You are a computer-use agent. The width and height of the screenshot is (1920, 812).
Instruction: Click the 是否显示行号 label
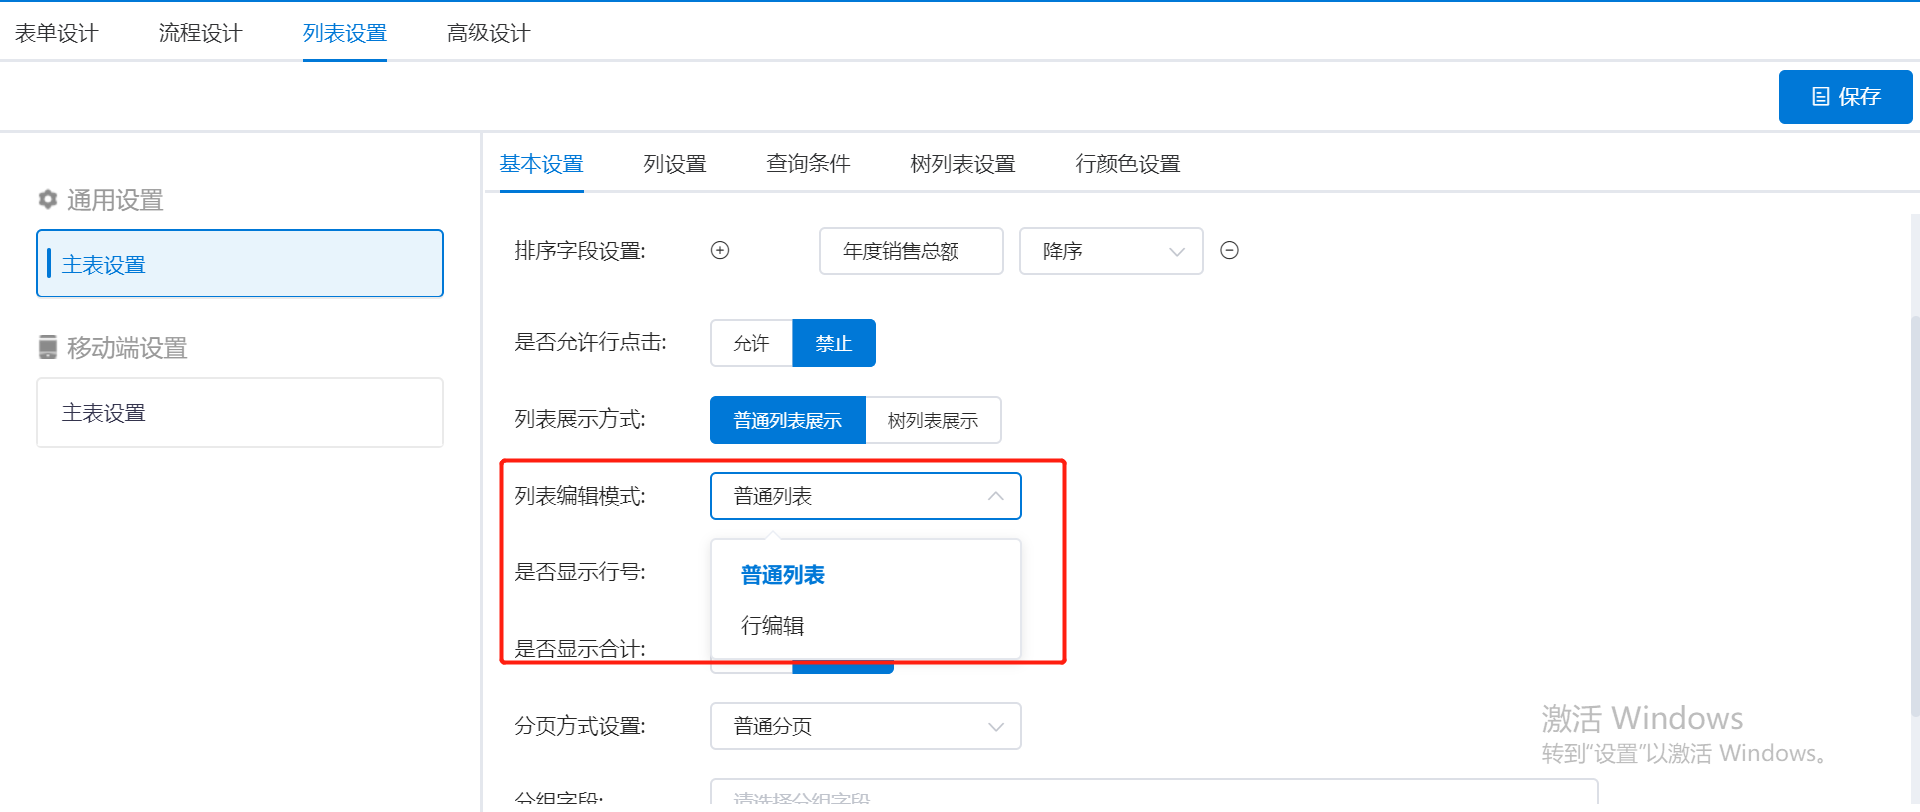pos(580,572)
